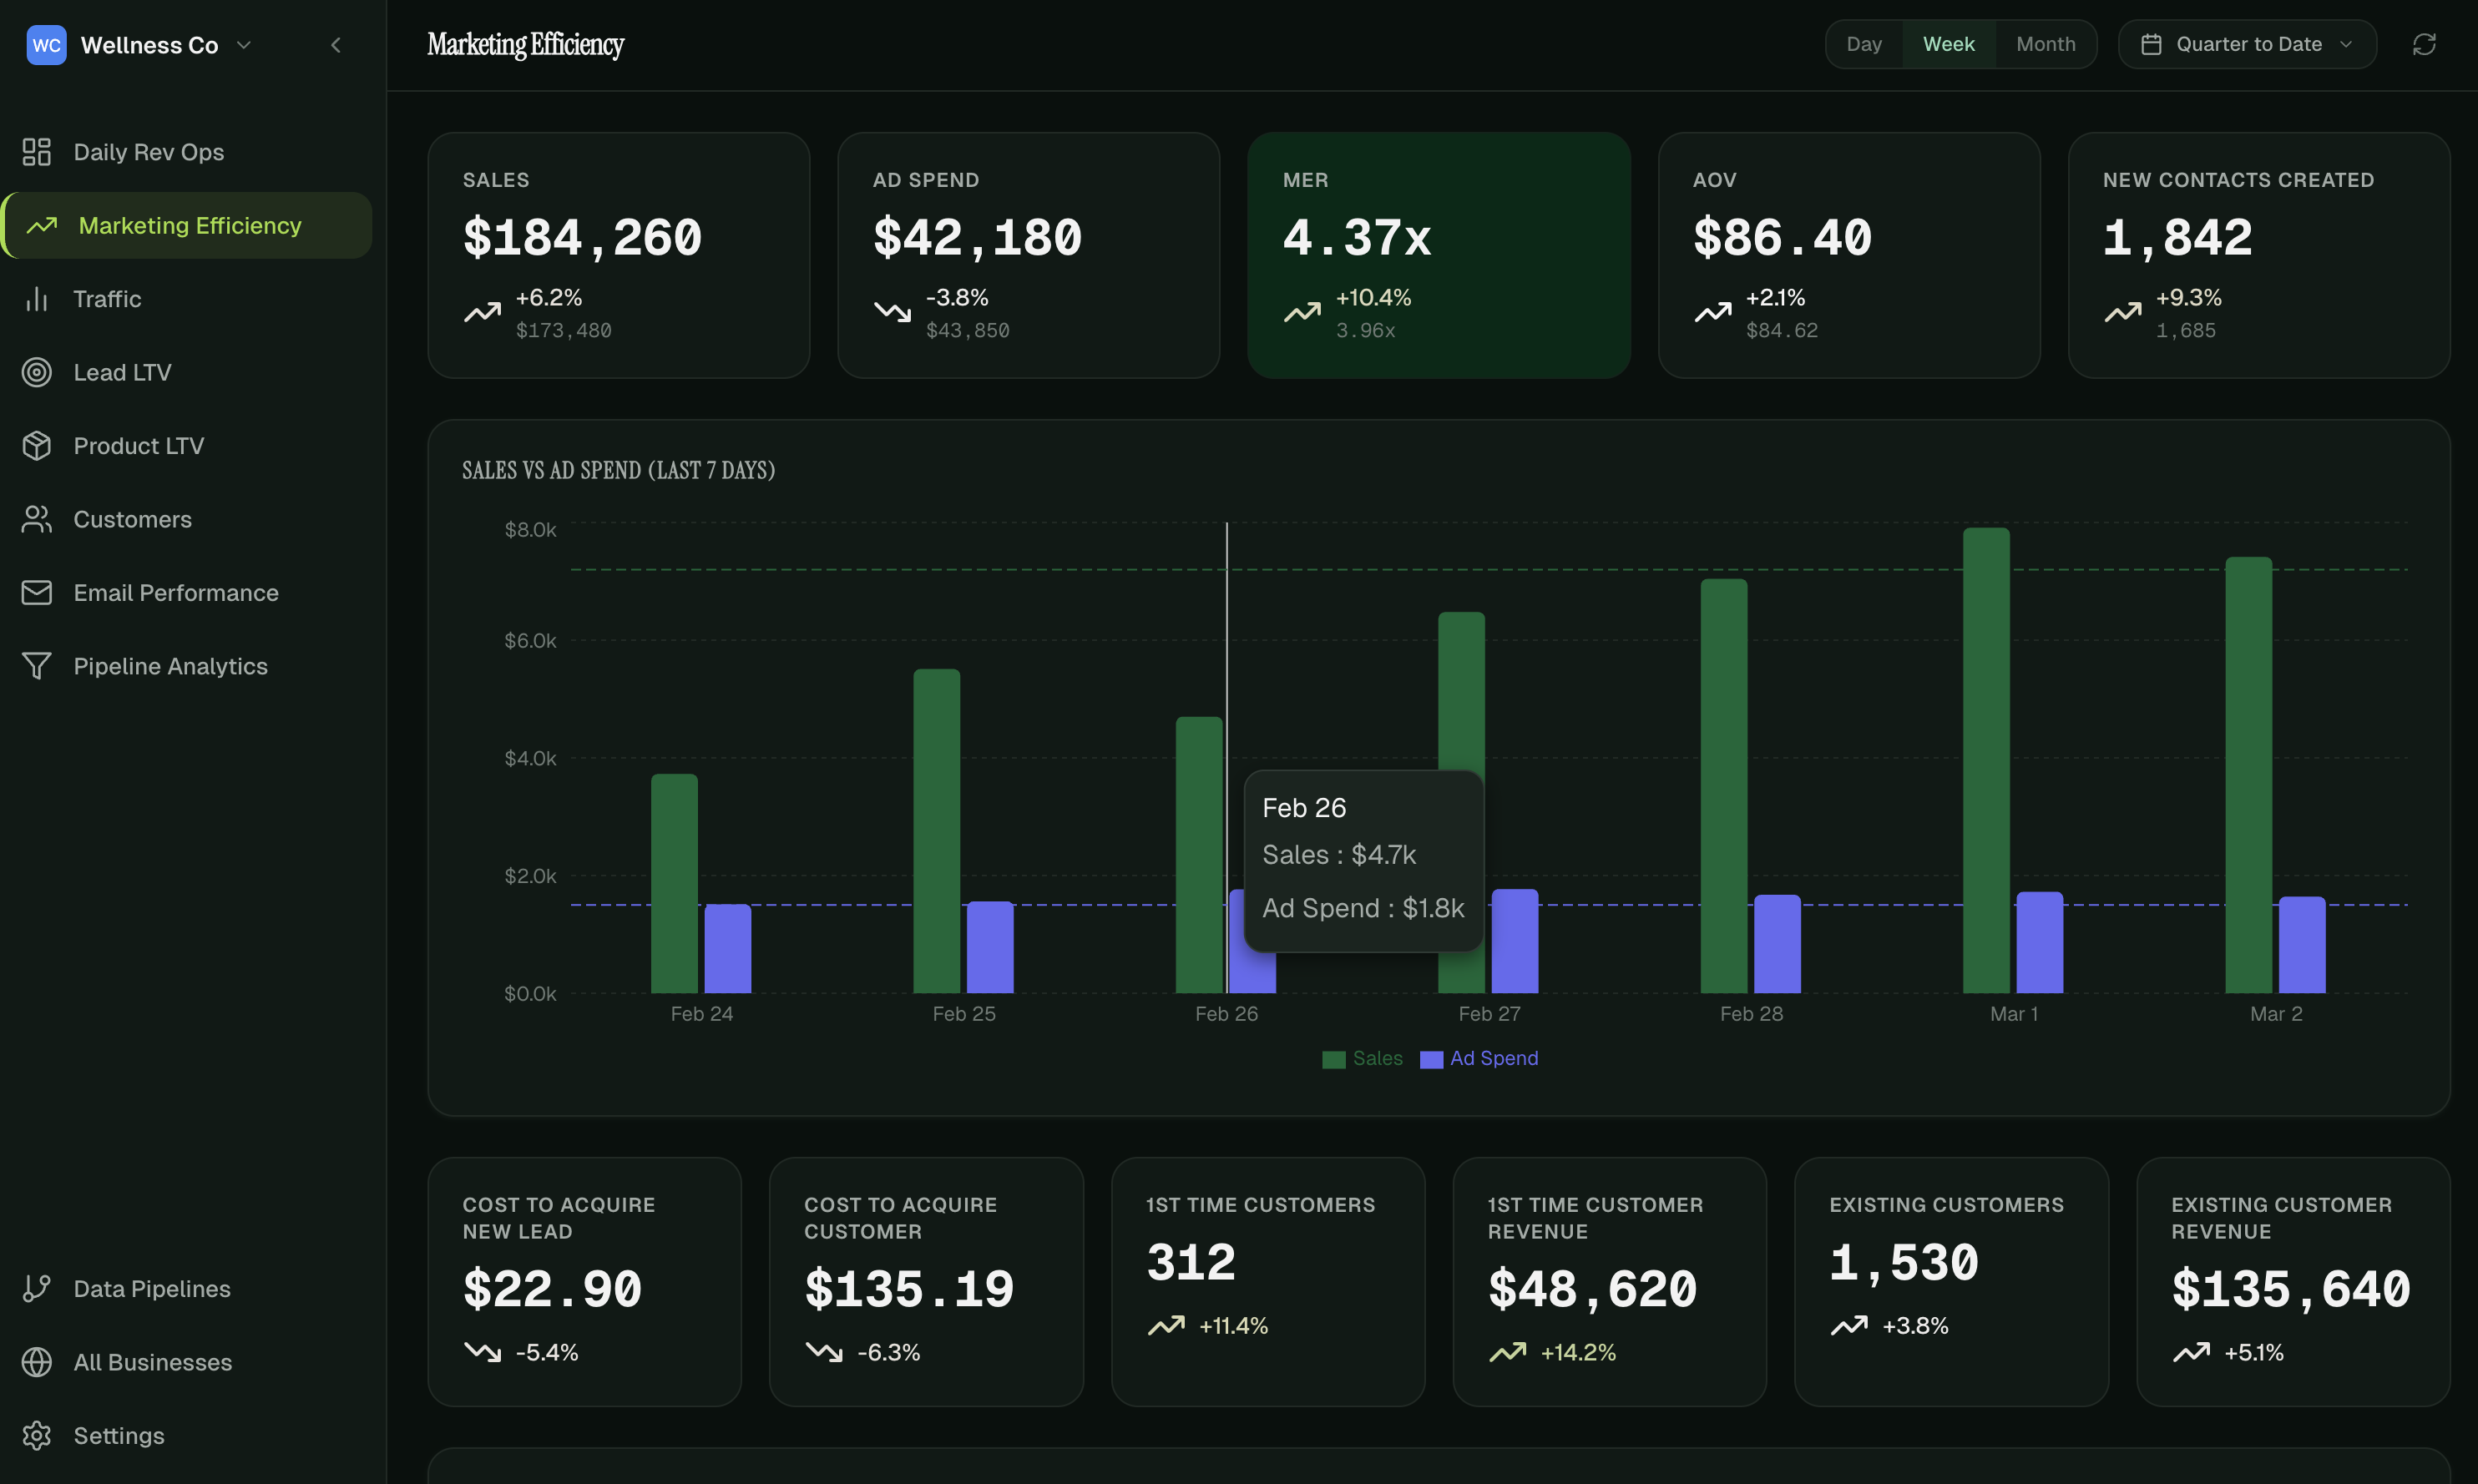
Task: Click the Email Performance envelope icon
Action: 37,593
